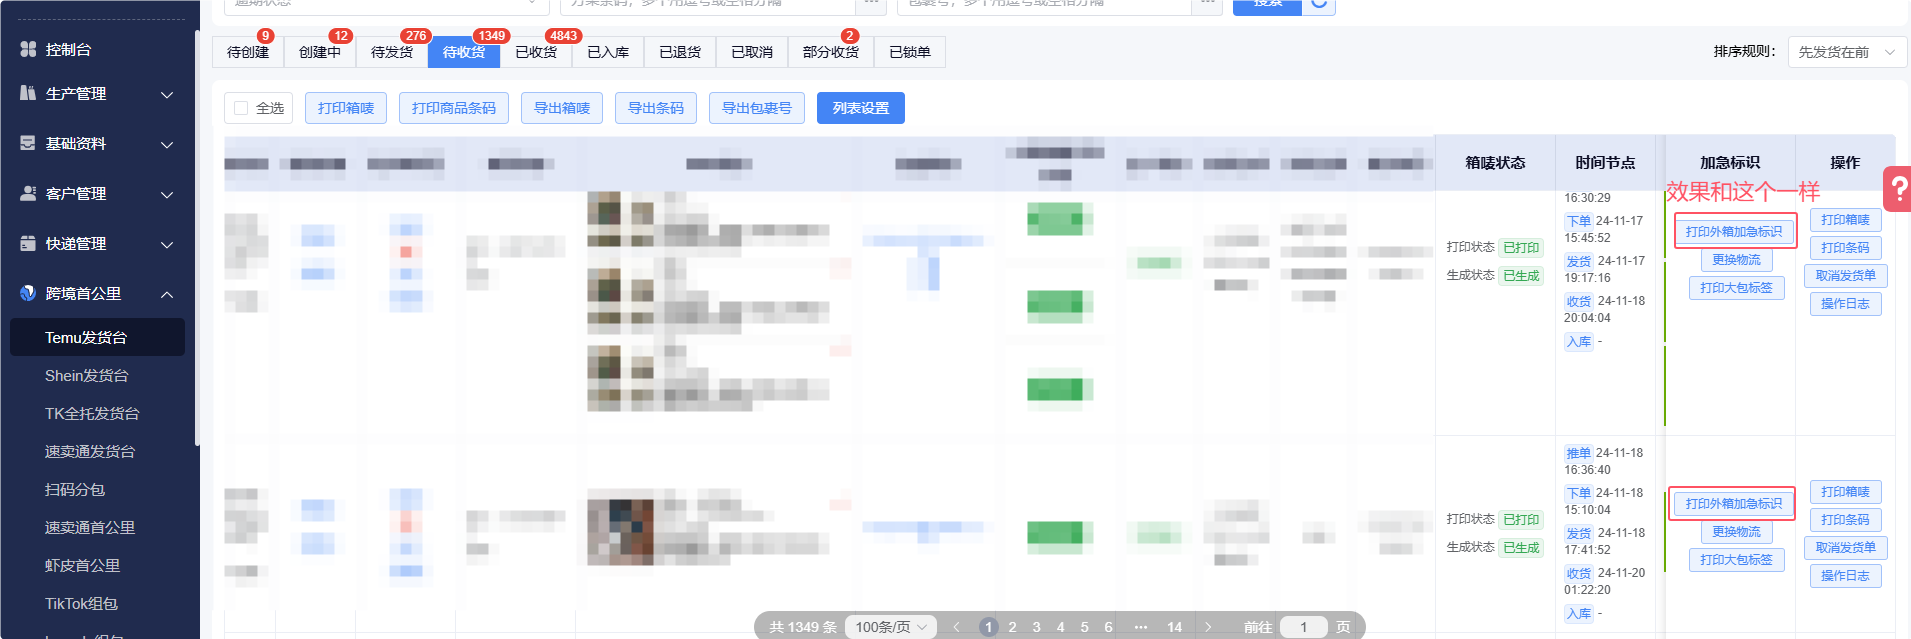
Task: Click the 基础资料 icon in sidebar
Action: [x=28, y=143]
